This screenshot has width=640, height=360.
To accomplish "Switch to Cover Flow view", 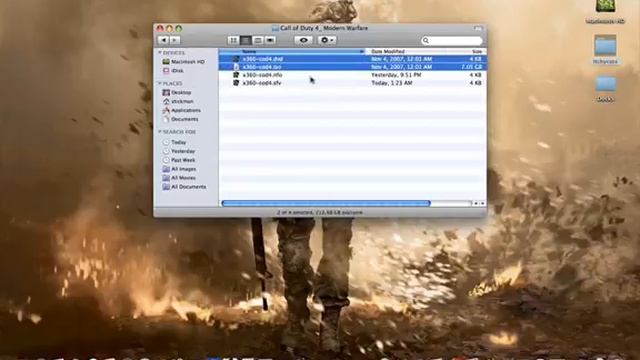I will pos(270,40).
